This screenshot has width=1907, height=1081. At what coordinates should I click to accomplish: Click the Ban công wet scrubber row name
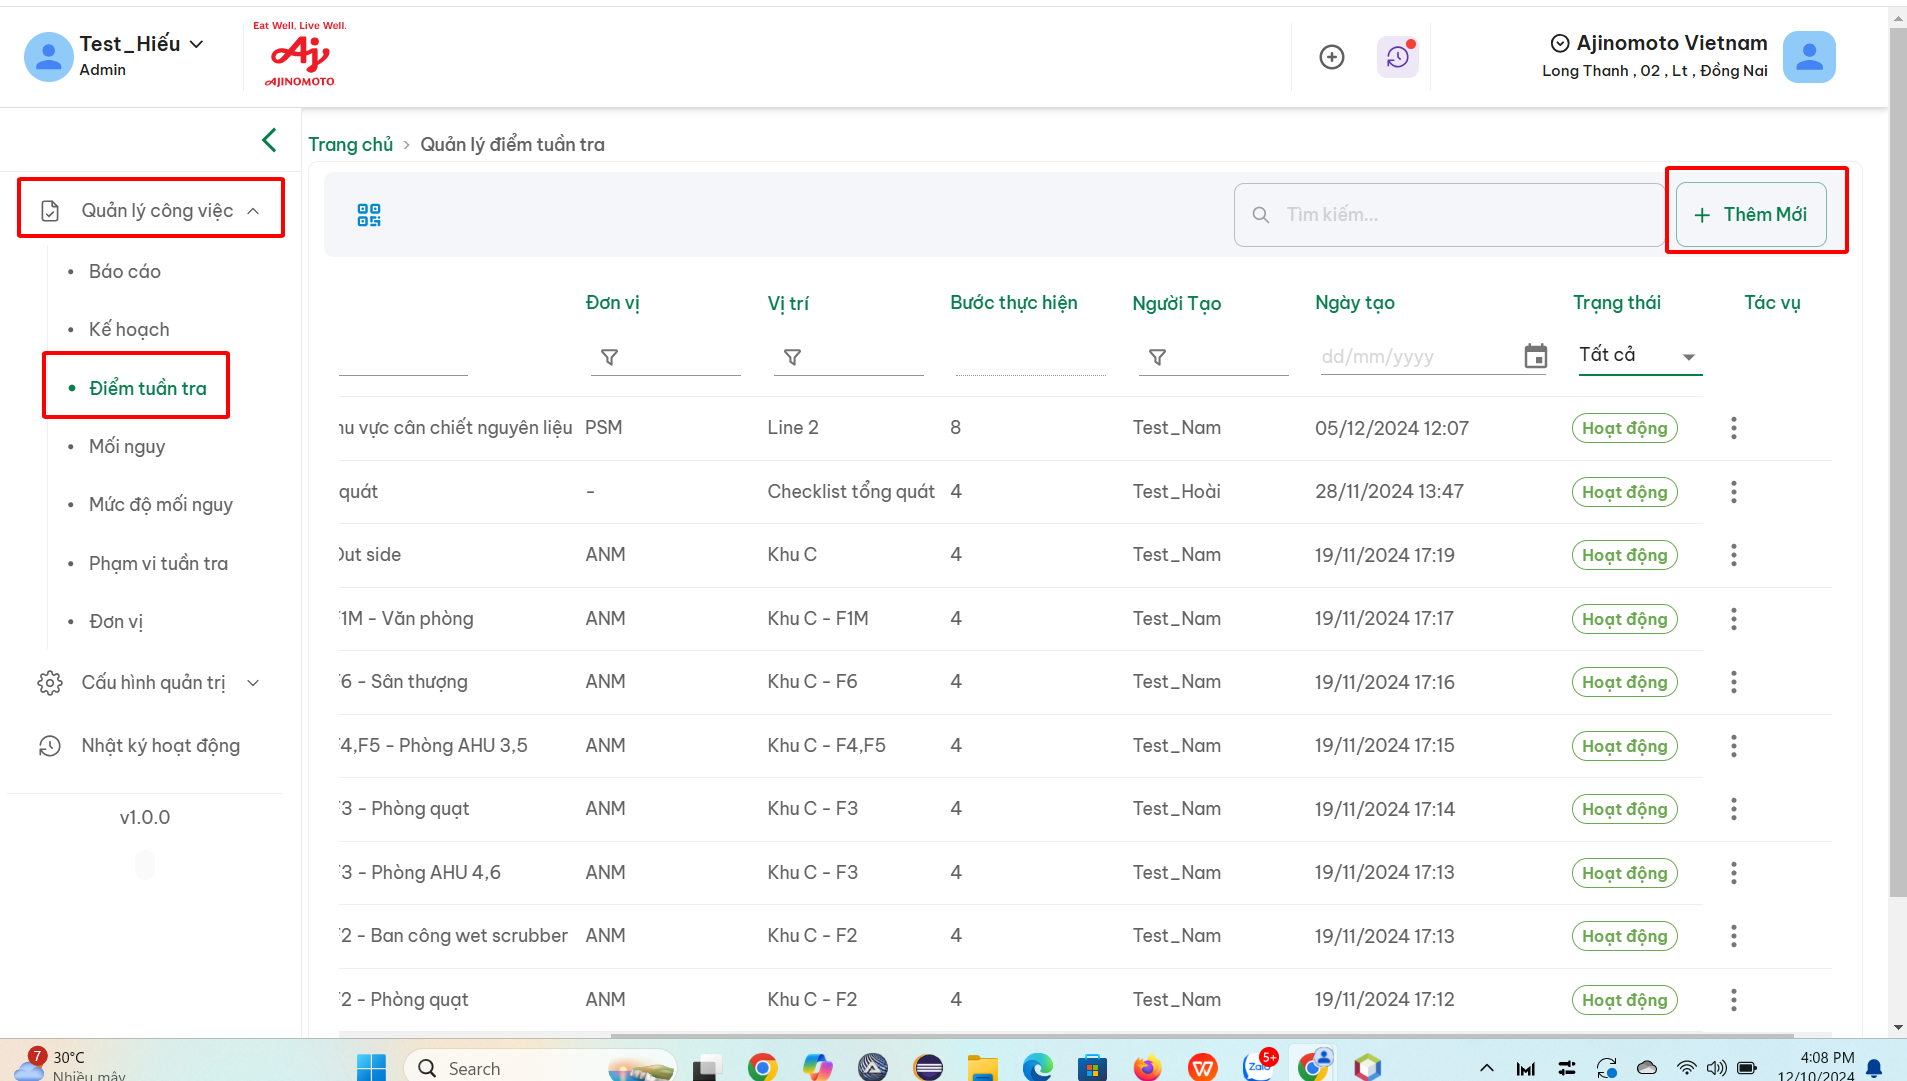(x=454, y=935)
